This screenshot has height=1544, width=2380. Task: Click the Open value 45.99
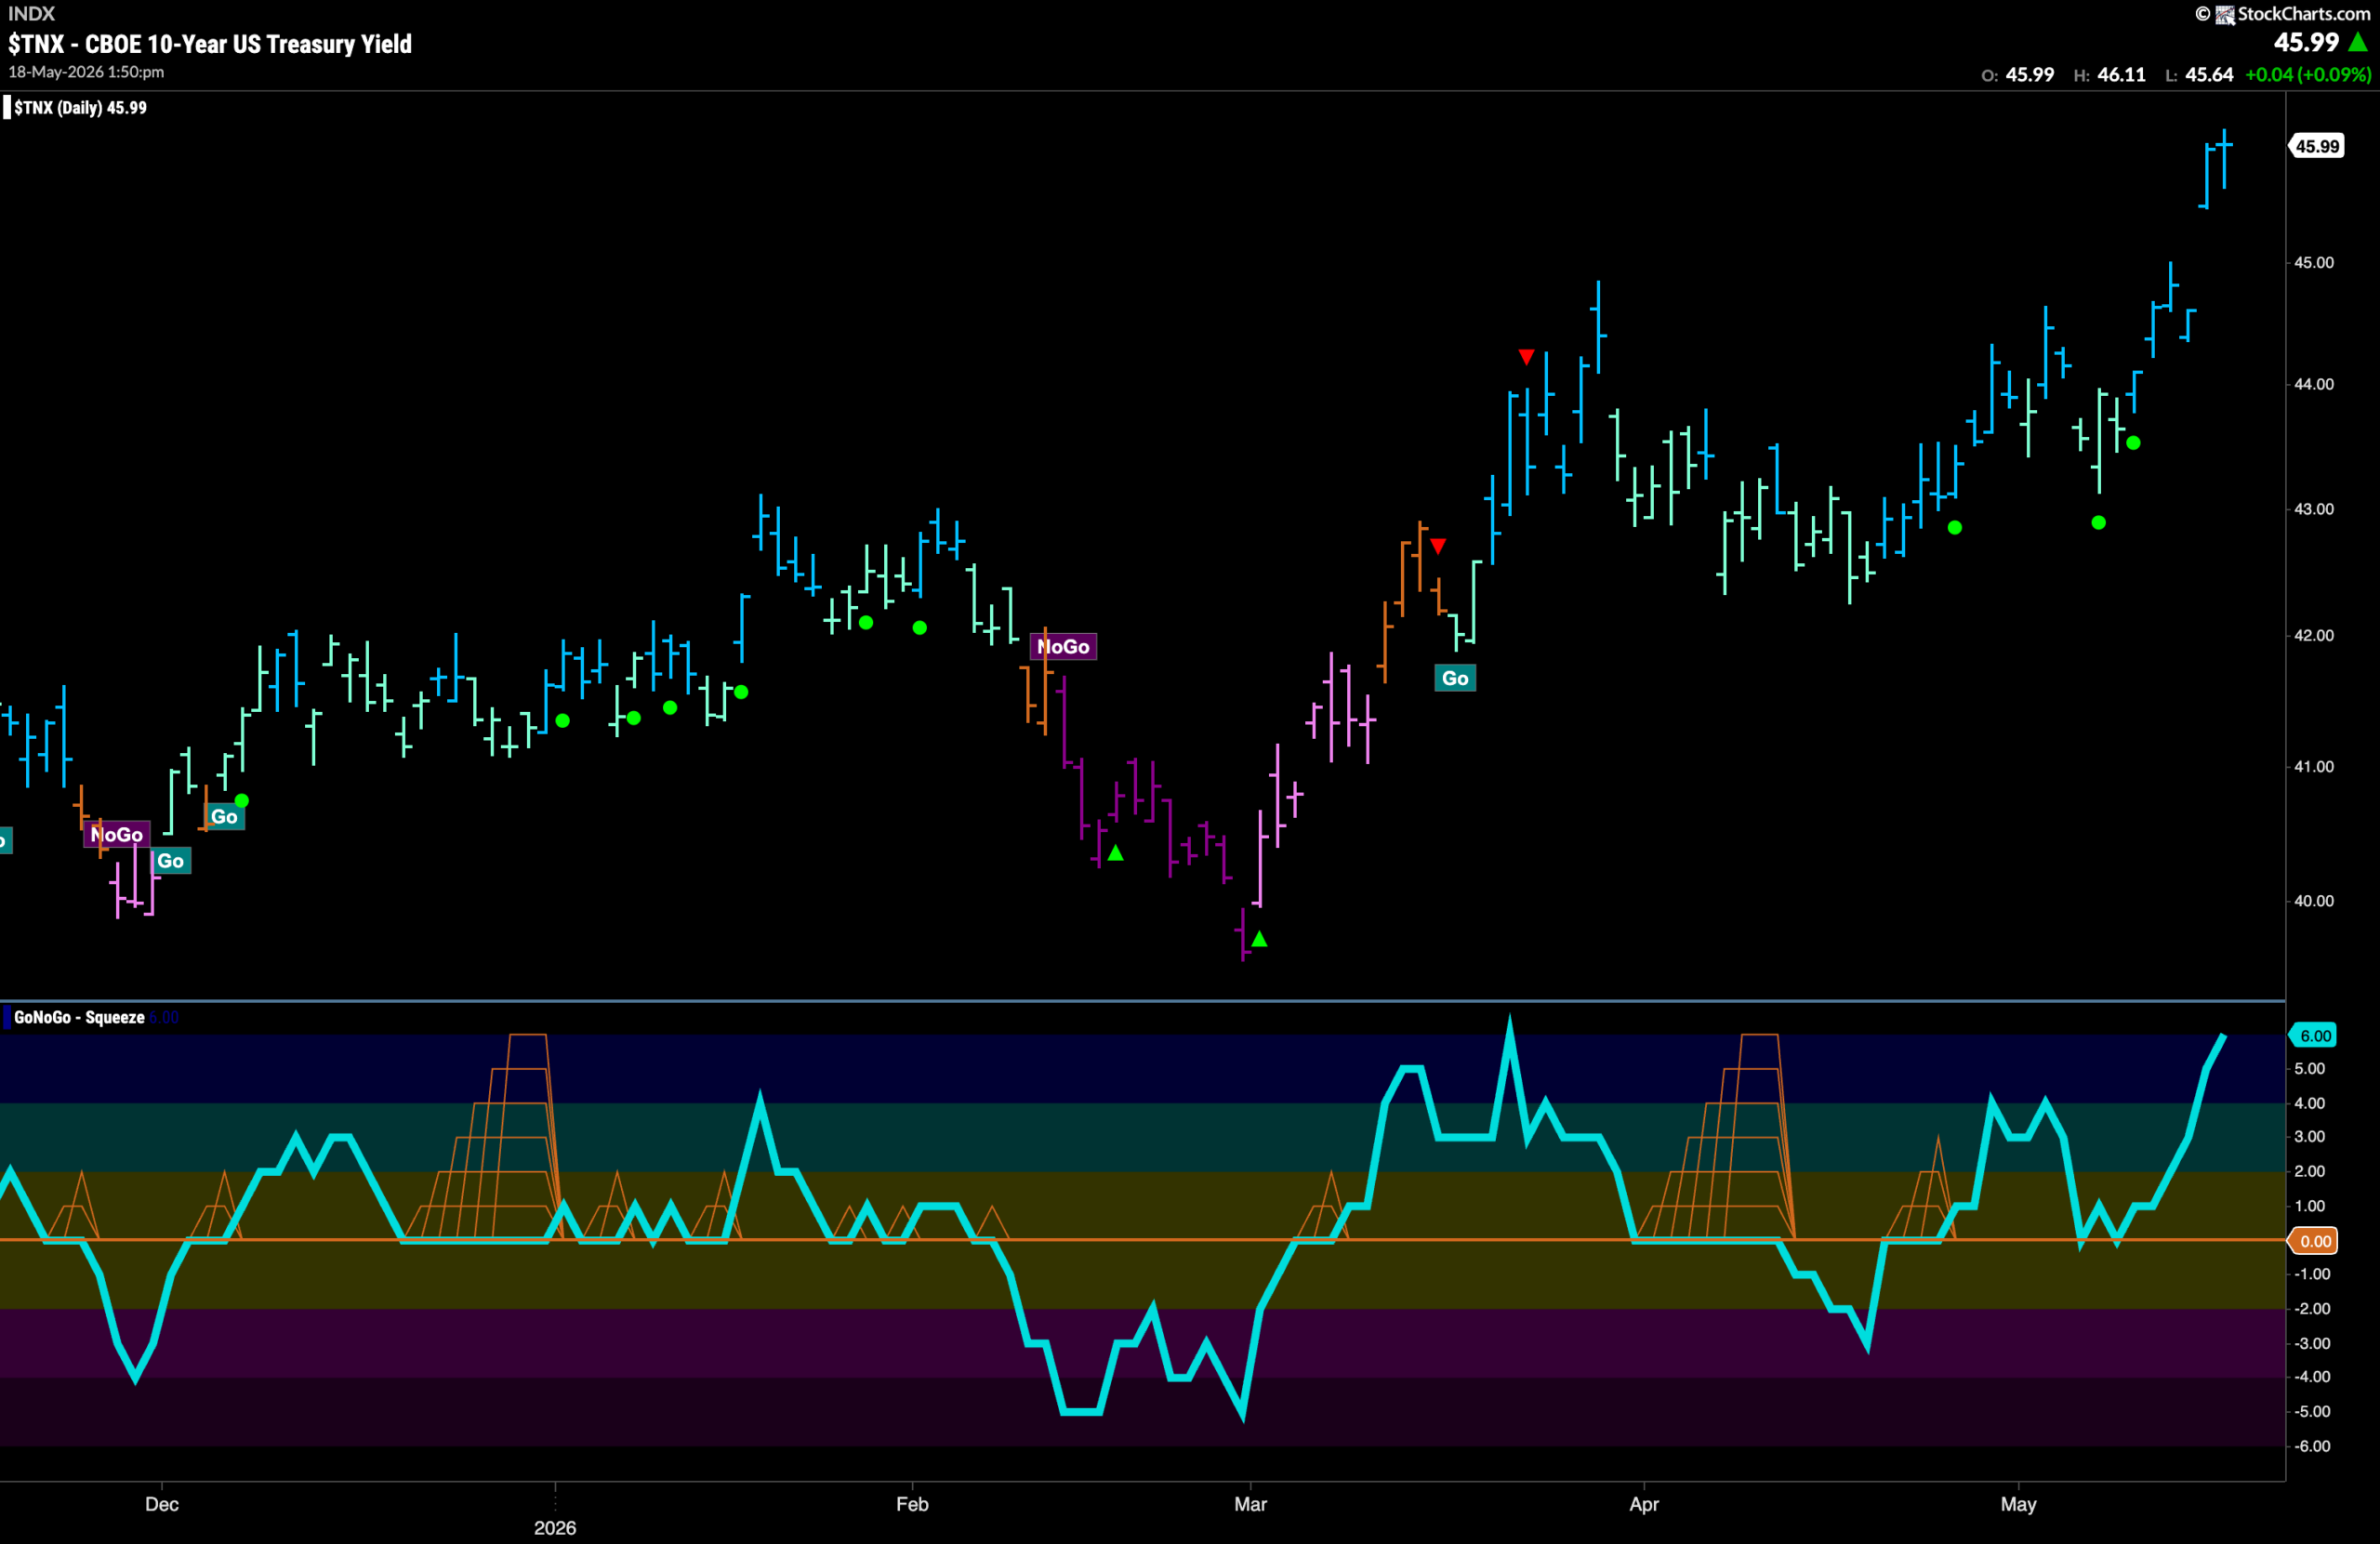(2030, 75)
